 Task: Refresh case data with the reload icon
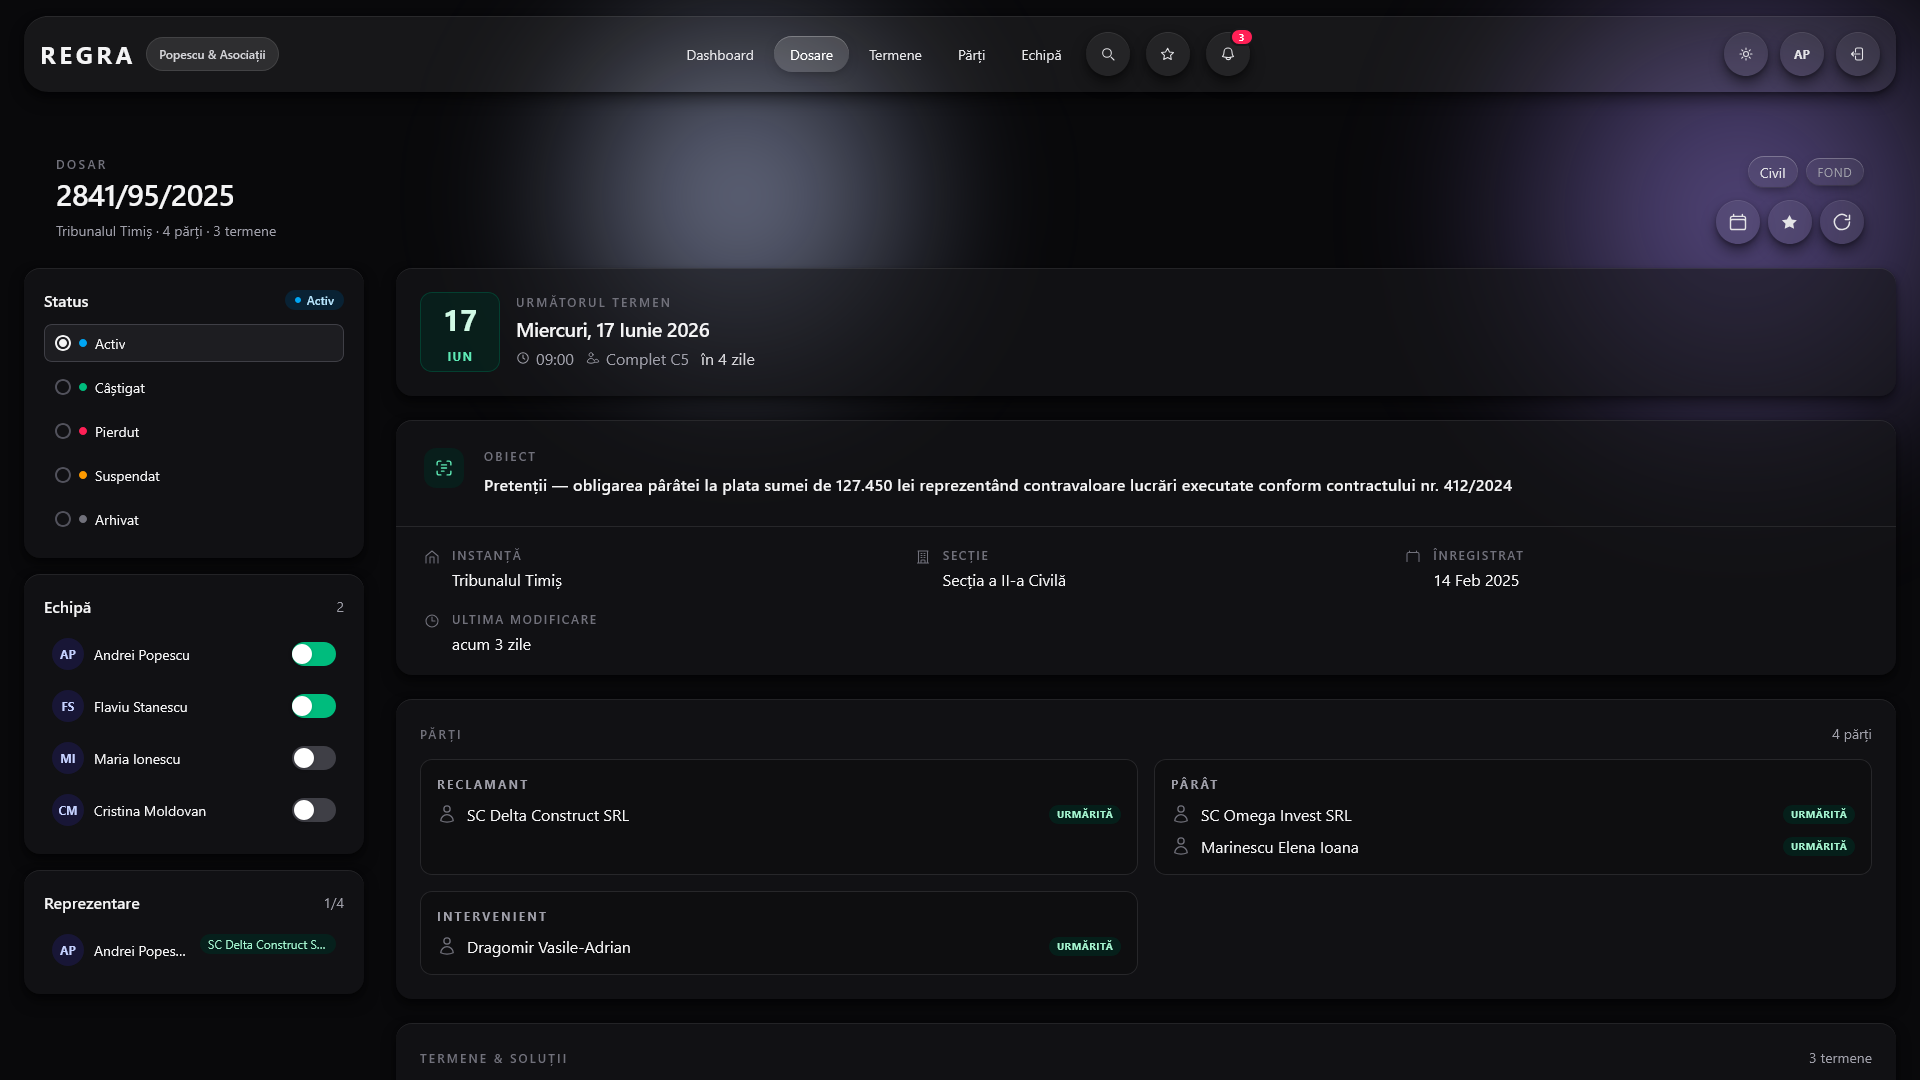pos(1842,222)
